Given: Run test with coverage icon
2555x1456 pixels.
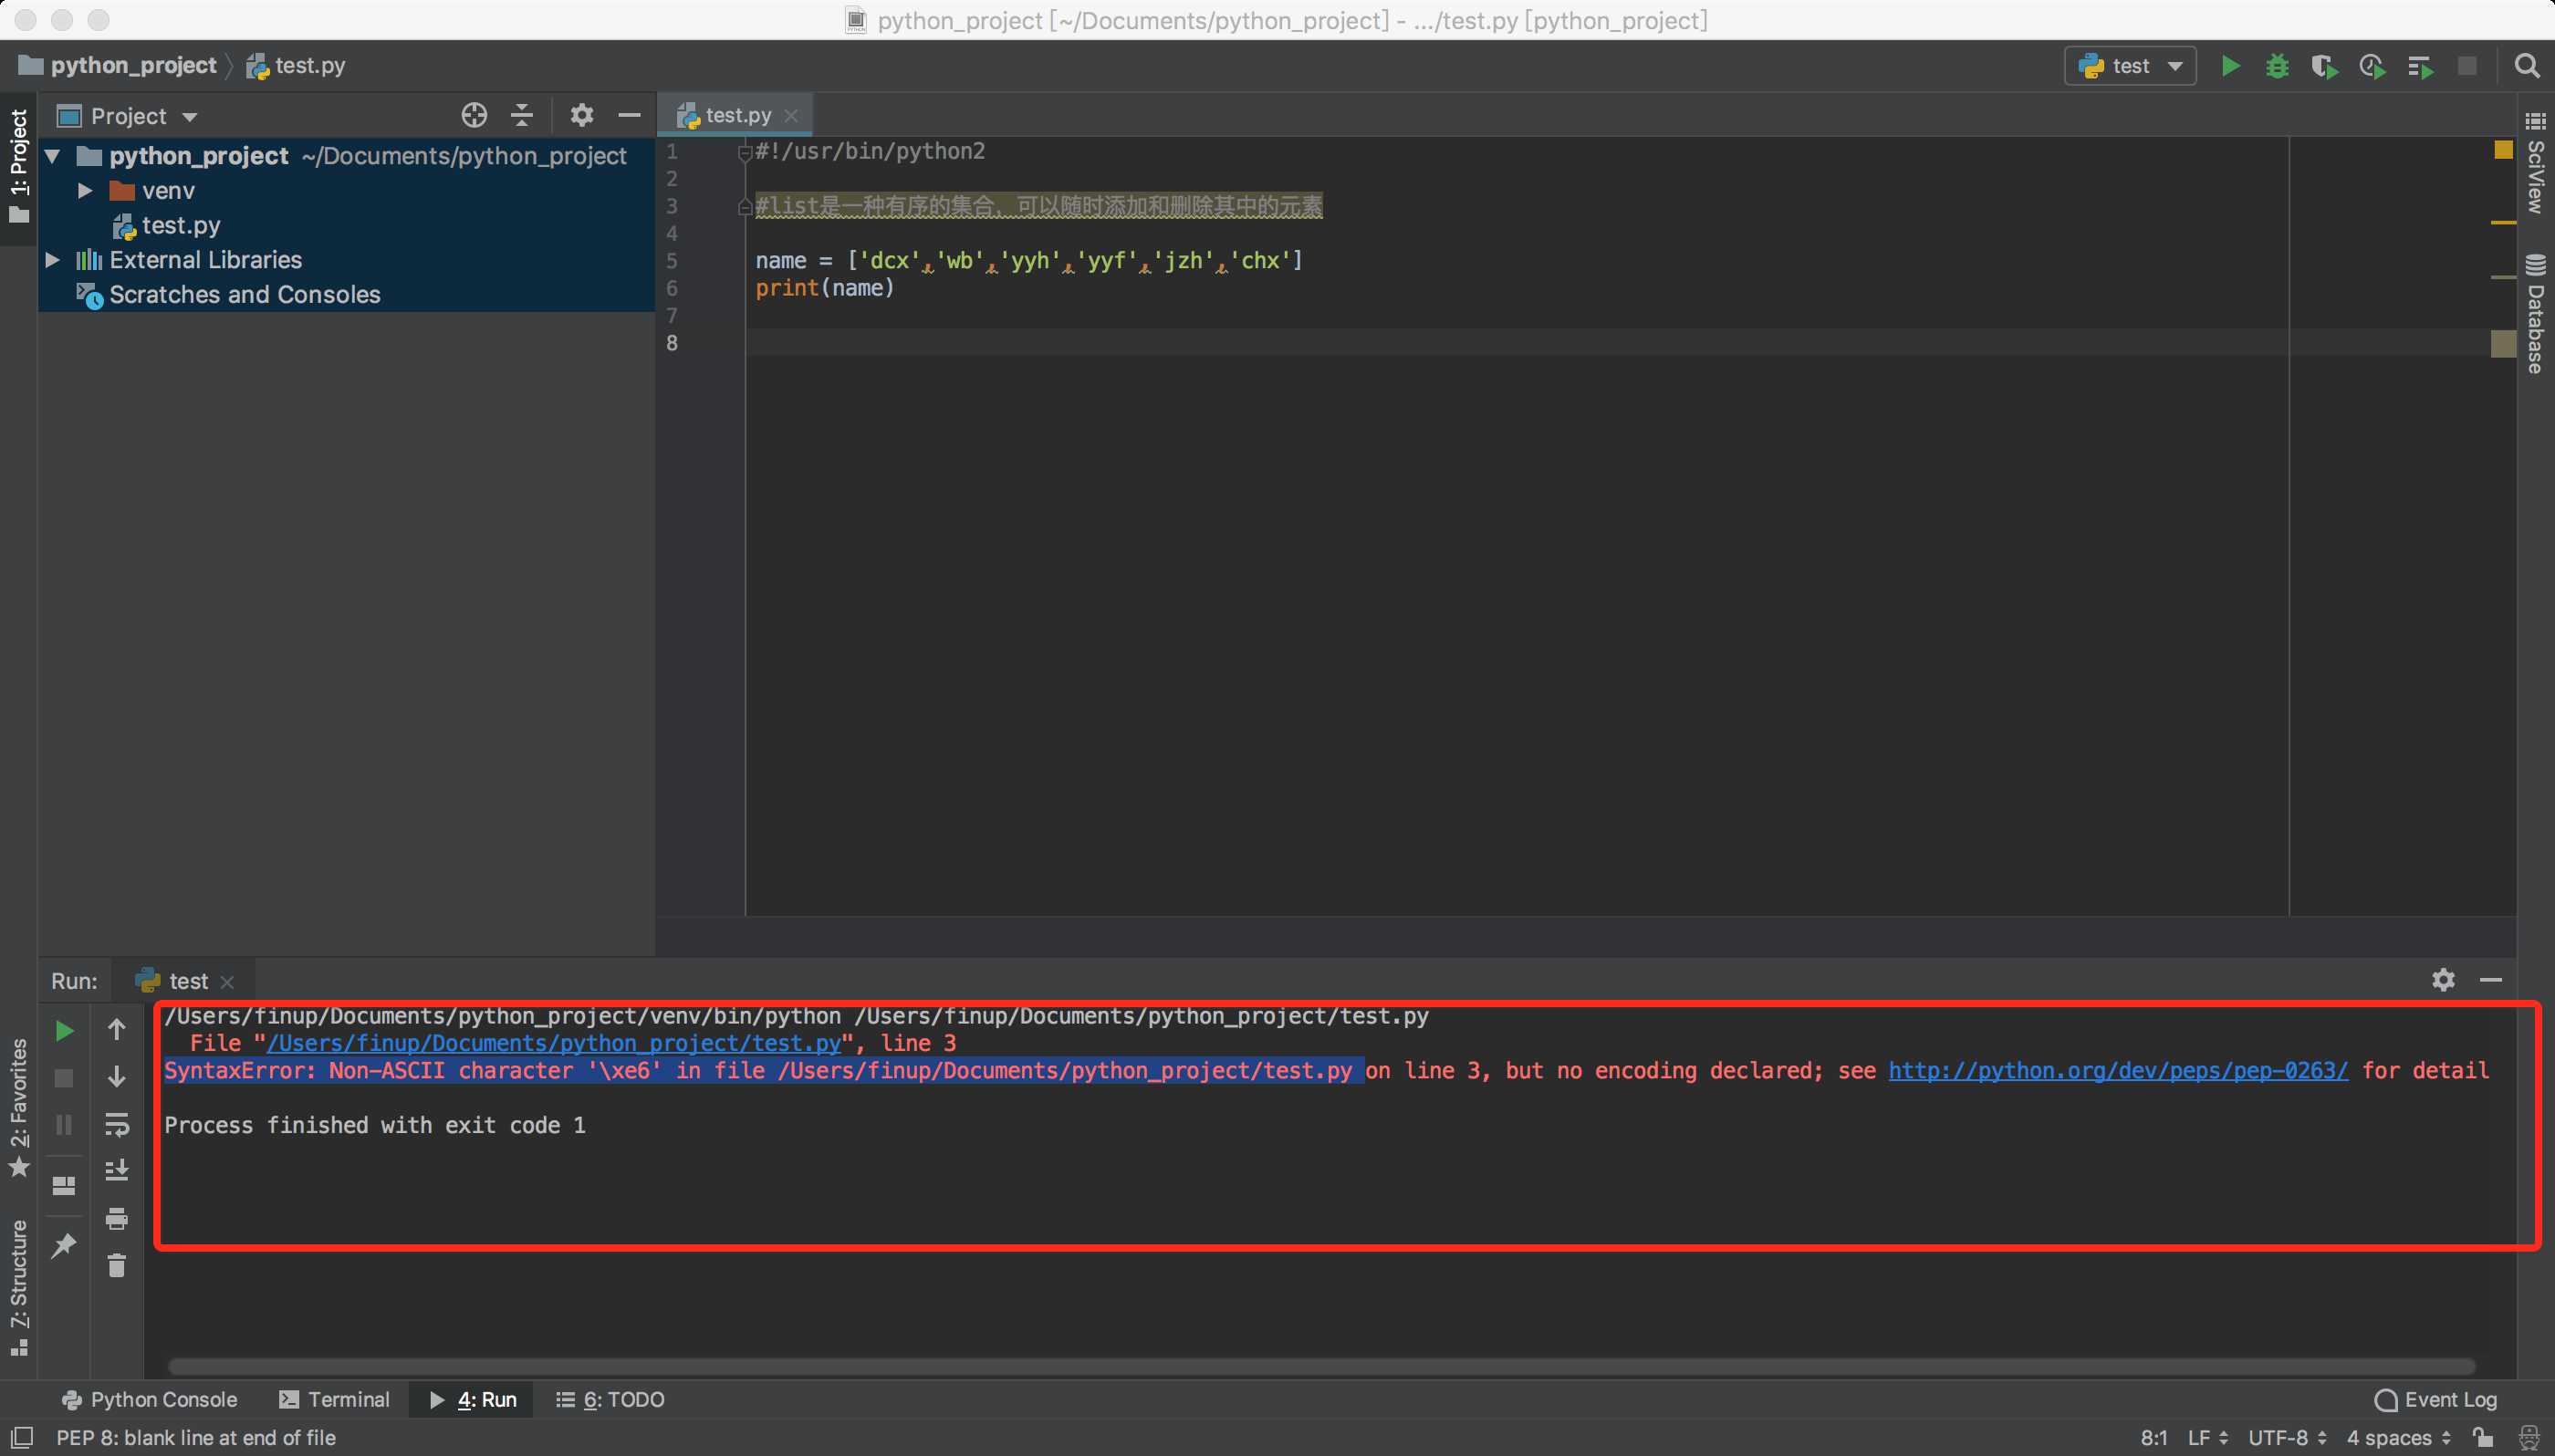Looking at the screenshot, I should click(2325, 66).
